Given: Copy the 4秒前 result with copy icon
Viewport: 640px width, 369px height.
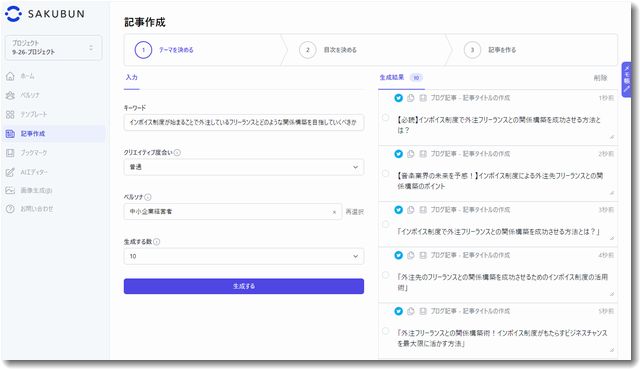Looking at the screenshot, I should click(x=411, y=255).
